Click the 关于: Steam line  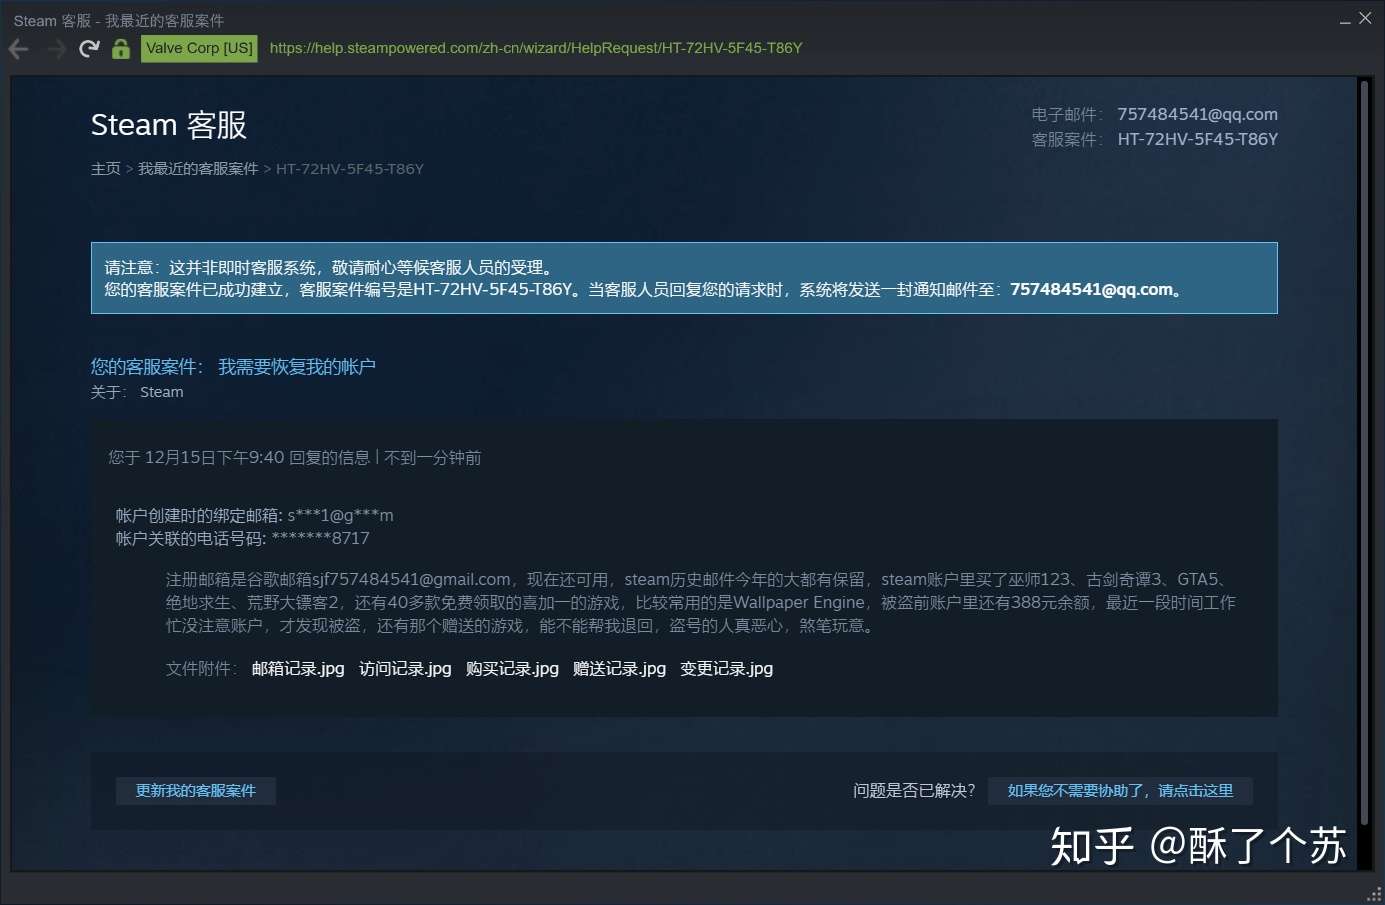137,392
